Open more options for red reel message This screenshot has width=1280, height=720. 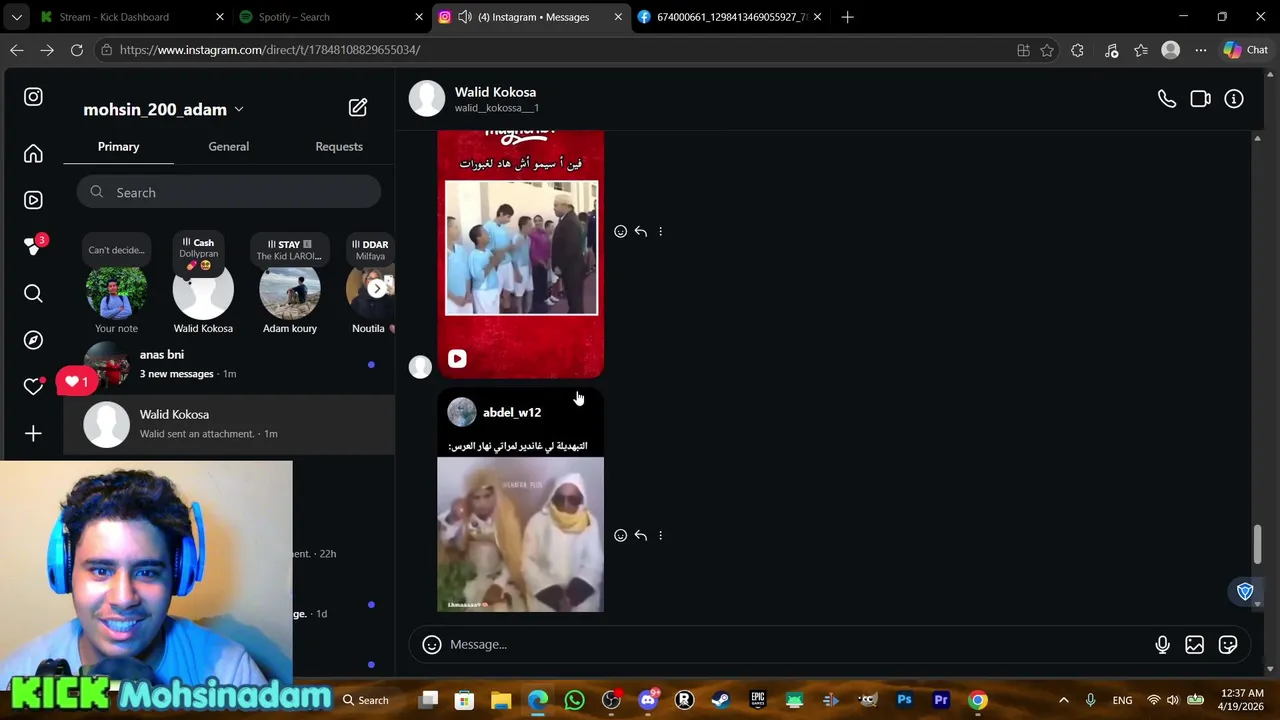click(660, 231)
